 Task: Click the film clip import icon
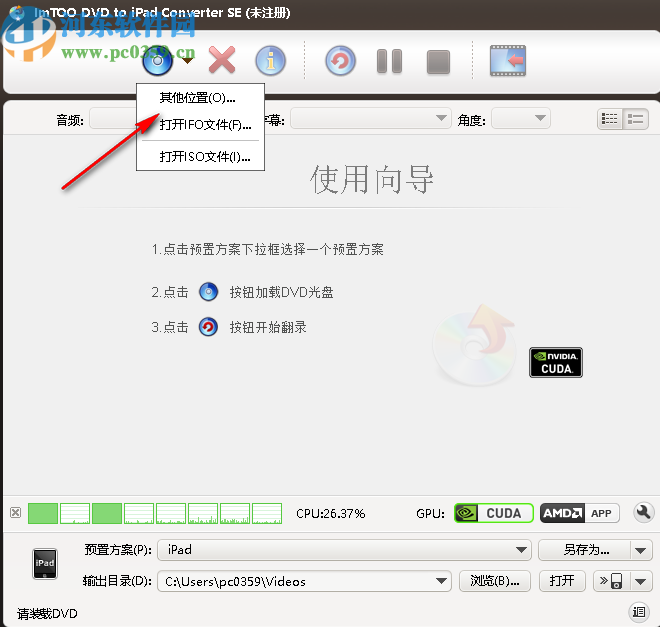[x=508, y=61]
